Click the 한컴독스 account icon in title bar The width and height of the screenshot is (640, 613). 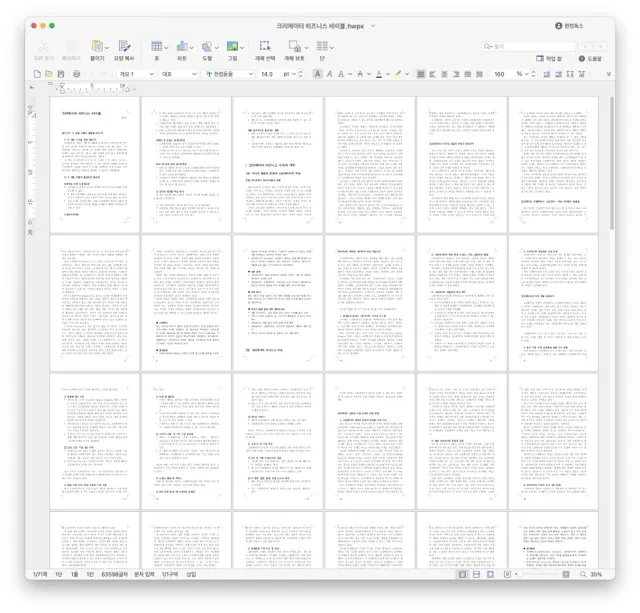[559, 26]
